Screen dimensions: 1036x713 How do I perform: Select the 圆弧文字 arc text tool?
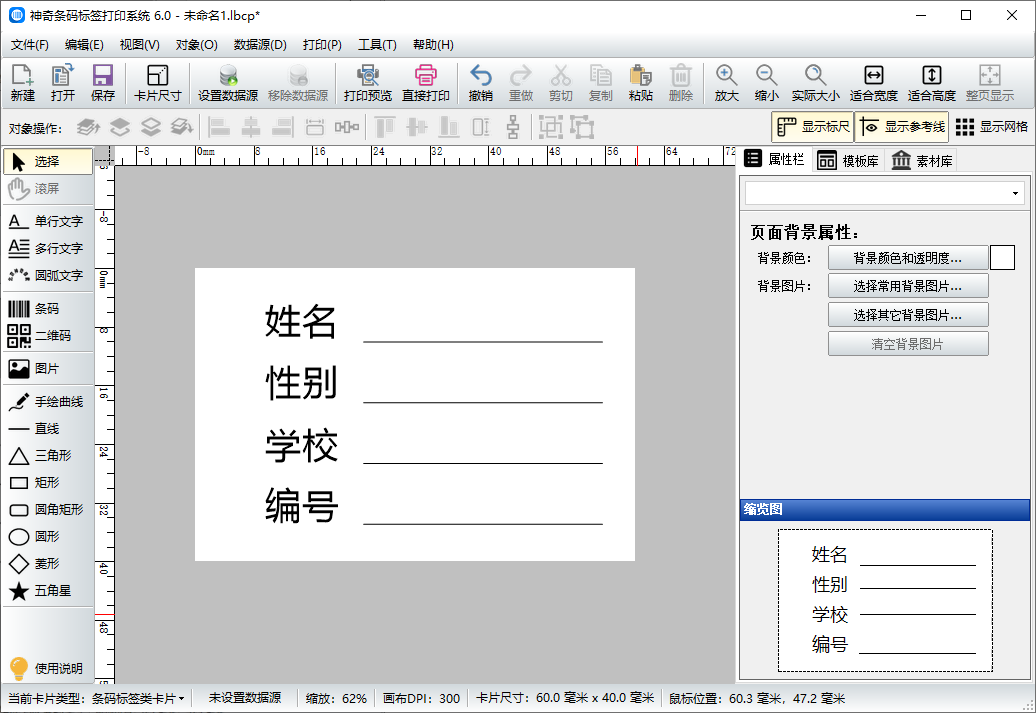click(47, 275)
